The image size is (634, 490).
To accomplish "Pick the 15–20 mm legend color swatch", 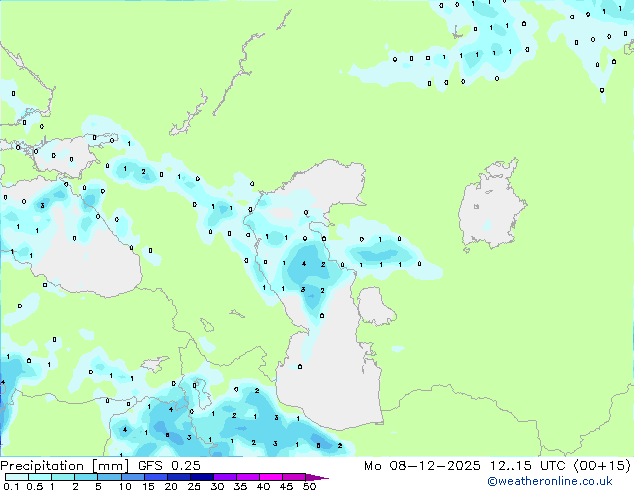I will 156,477.
